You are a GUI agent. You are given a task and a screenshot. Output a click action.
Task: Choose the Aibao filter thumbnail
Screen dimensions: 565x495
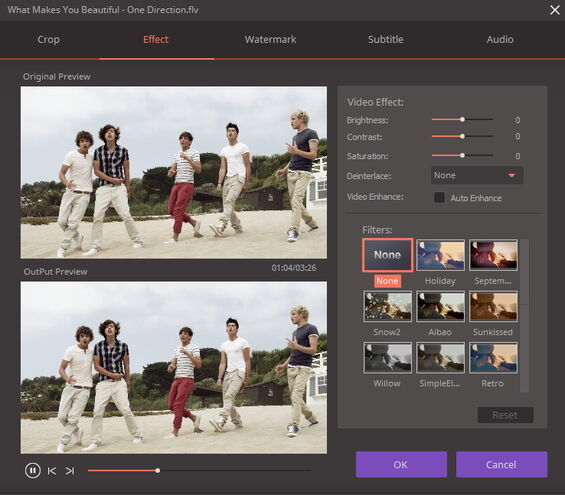[x=440, y=307]
